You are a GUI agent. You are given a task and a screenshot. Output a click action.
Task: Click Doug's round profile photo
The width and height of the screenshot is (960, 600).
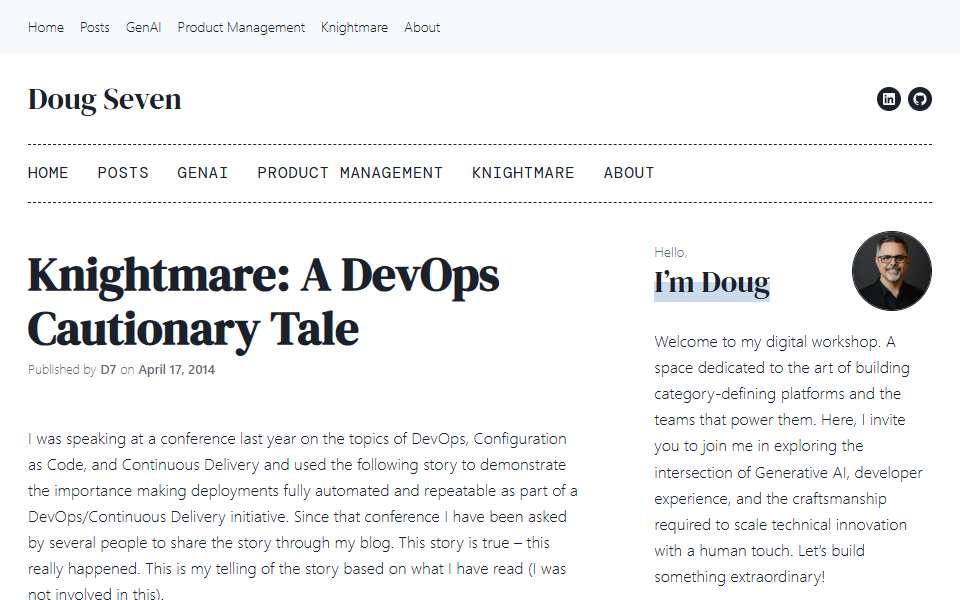pyautogui.click(x=891, y=271)
